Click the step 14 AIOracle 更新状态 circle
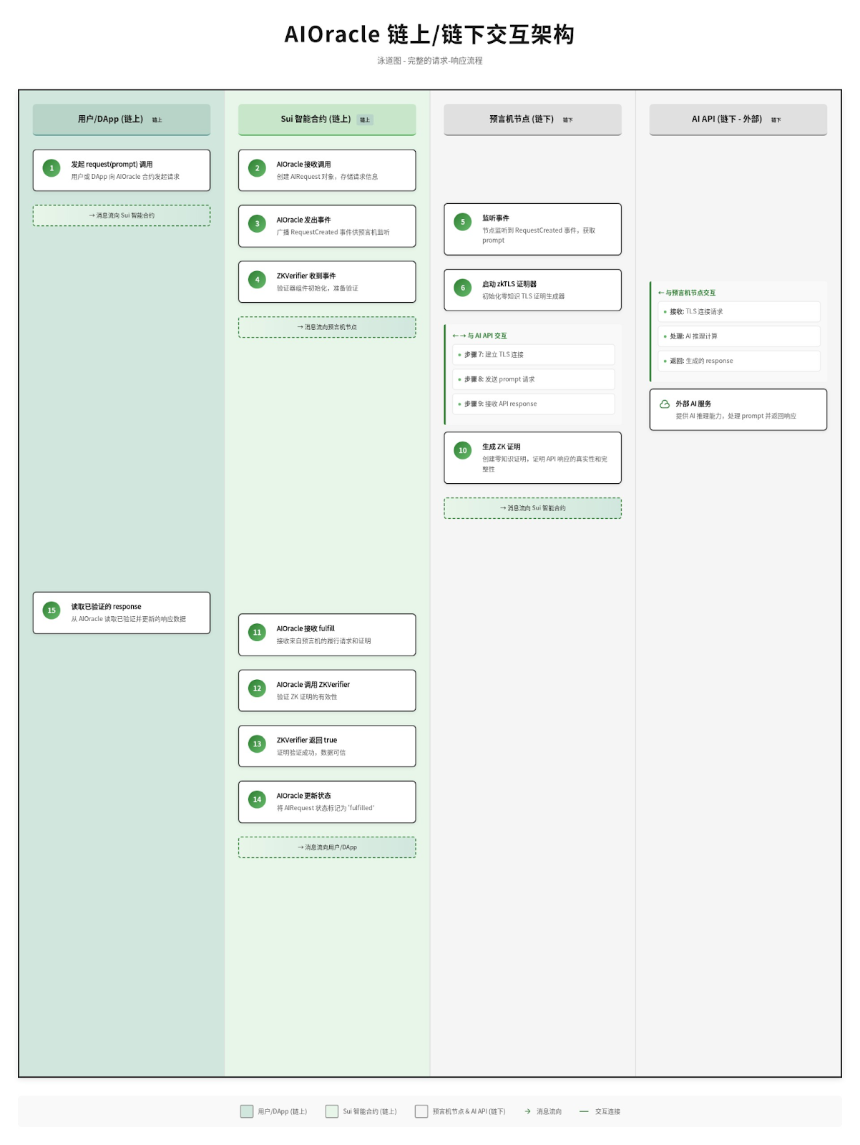The height and width of the screenshot is (1145, 860). pyautogui.click(x=257, y=800)
